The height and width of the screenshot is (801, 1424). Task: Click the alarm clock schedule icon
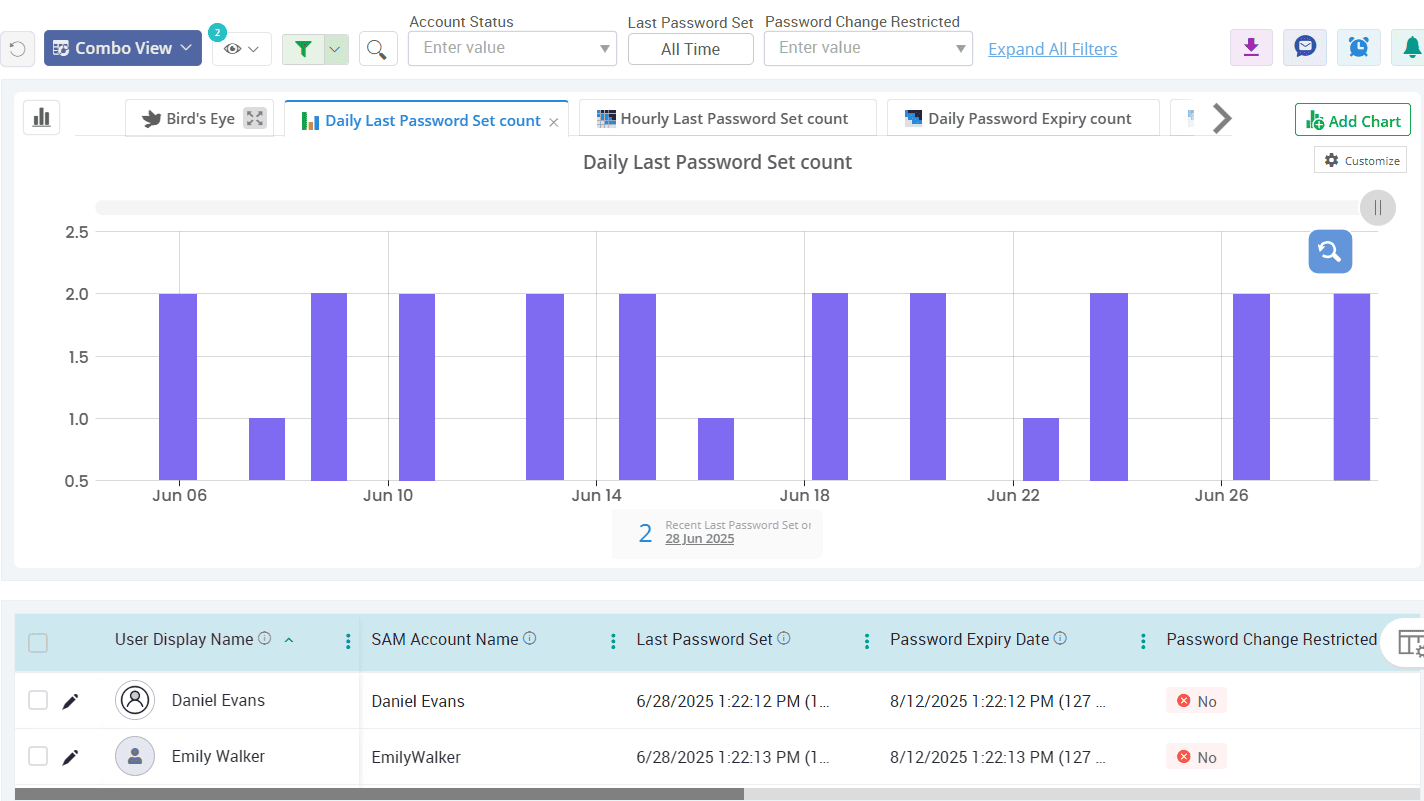pos(1358,47)
